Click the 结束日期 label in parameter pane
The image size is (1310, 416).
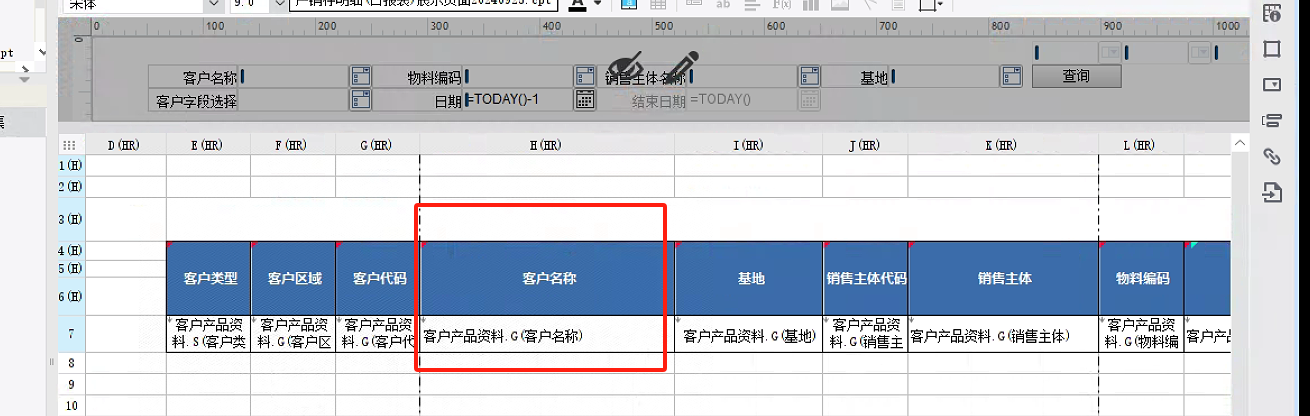click(x=659, y=100)
